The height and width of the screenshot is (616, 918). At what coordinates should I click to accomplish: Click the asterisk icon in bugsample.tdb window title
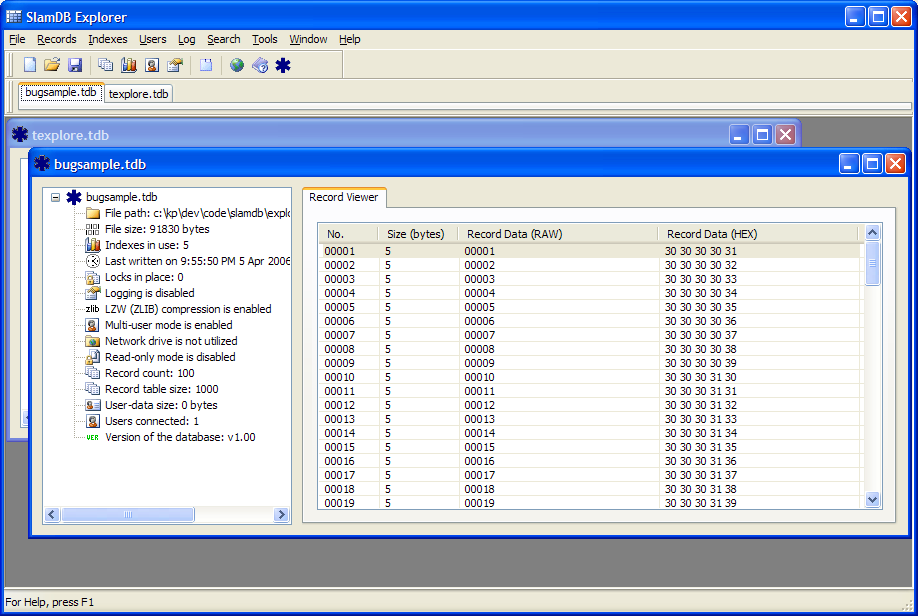42,163
